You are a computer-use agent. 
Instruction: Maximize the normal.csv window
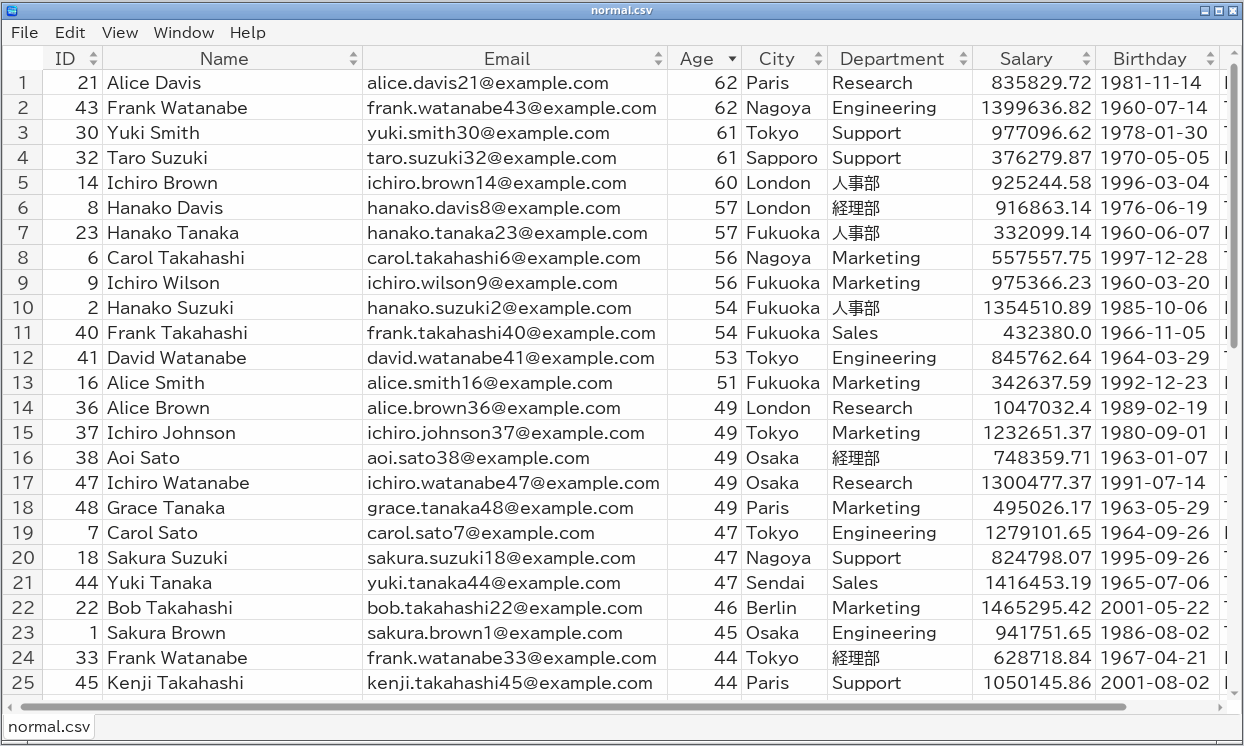tap(1219, 10)
